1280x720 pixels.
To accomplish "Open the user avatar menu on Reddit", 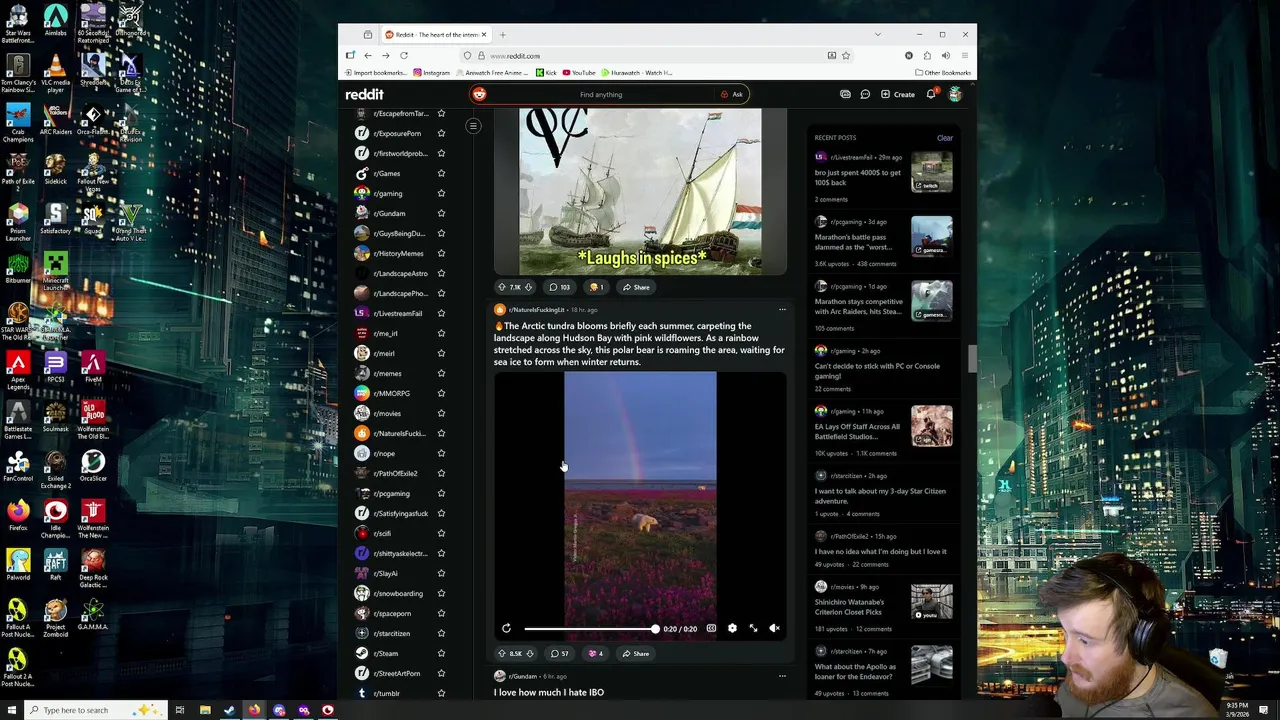I will [x=955, y=94].
